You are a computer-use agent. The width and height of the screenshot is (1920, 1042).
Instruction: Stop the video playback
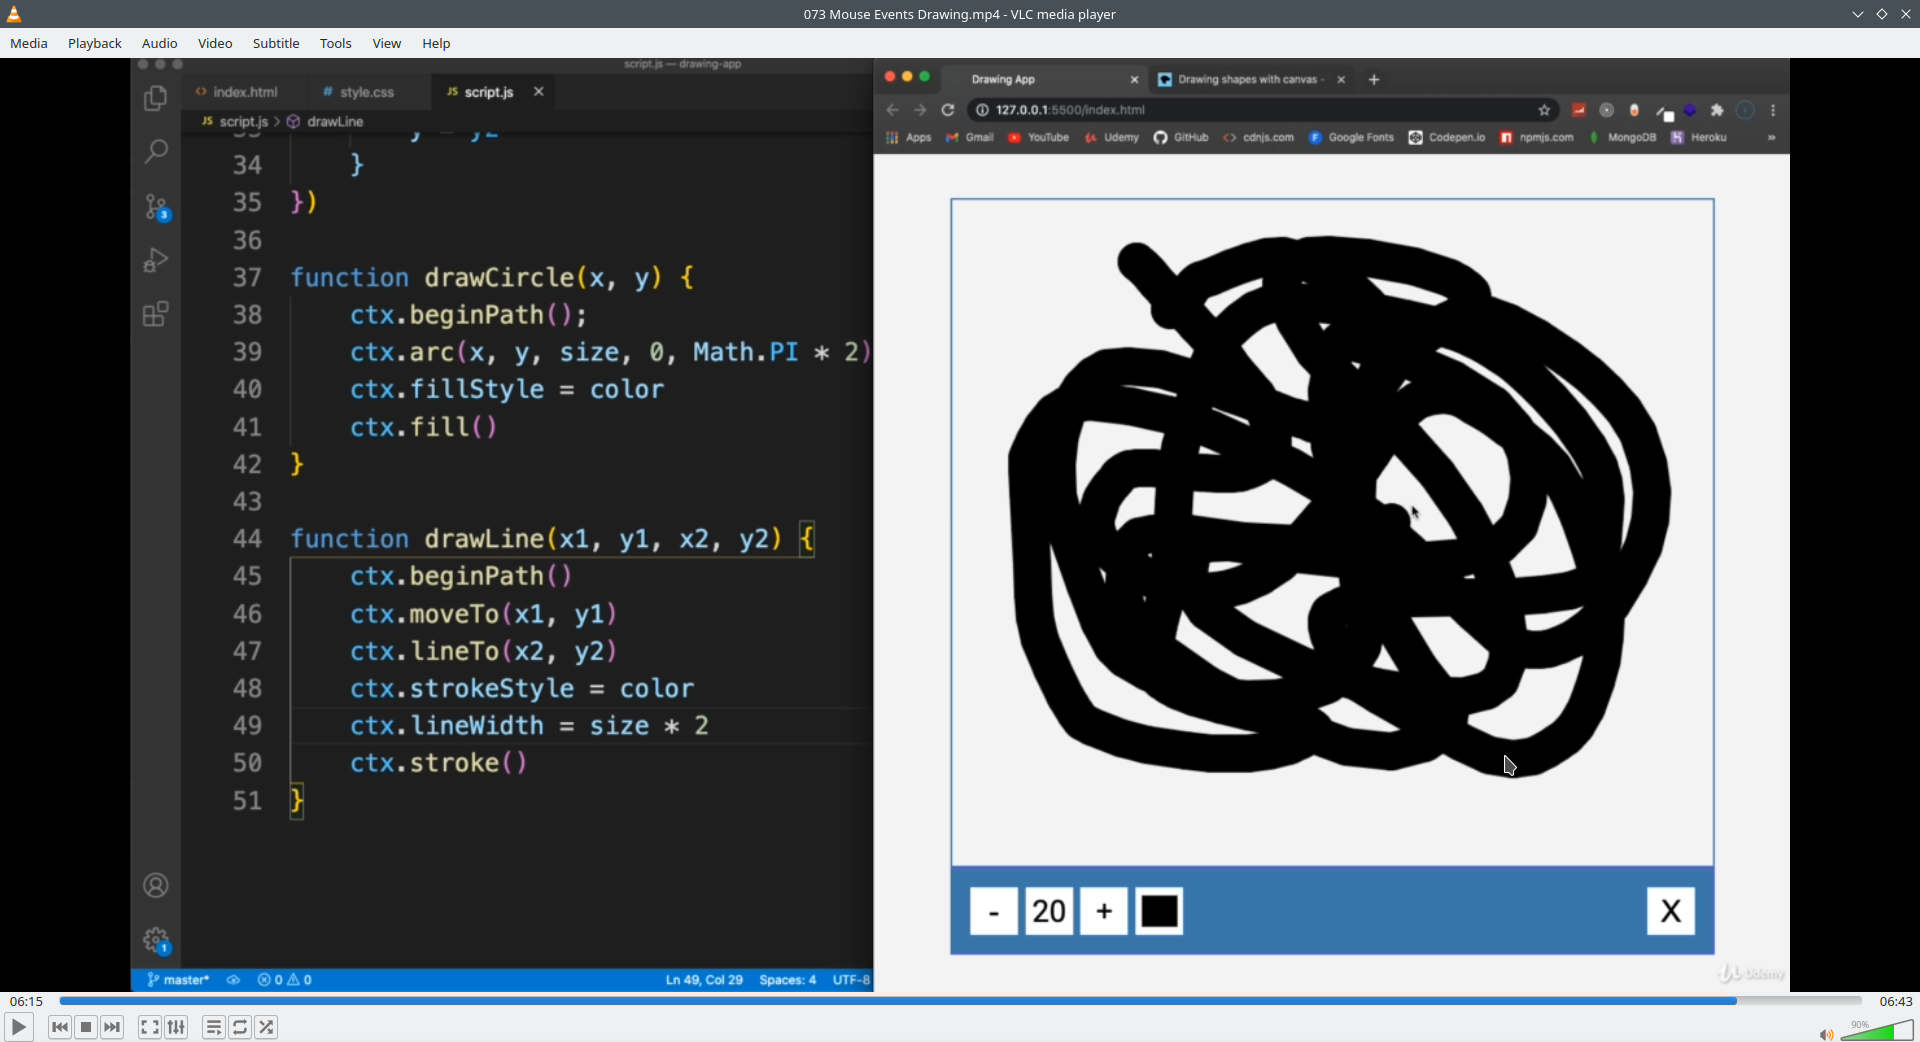click(x=86, y=1027)
